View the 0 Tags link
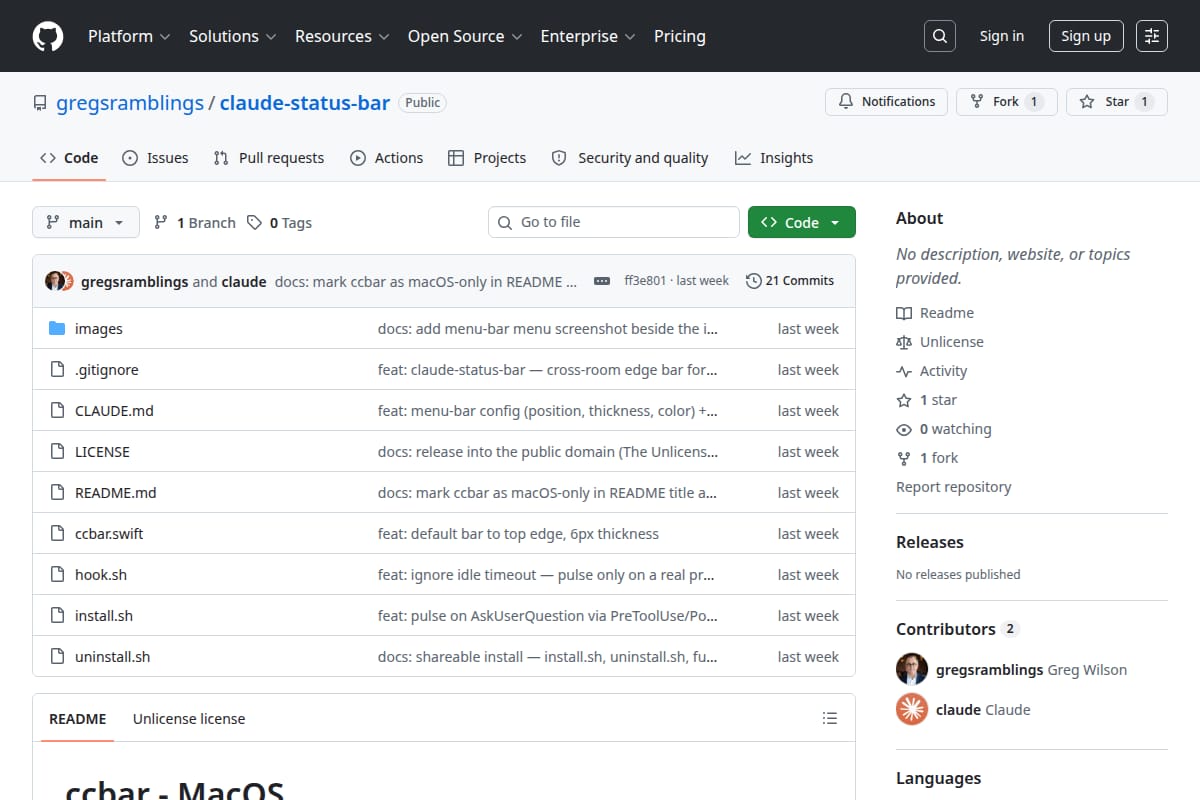 pyautogui.click(x=280, y=223)
